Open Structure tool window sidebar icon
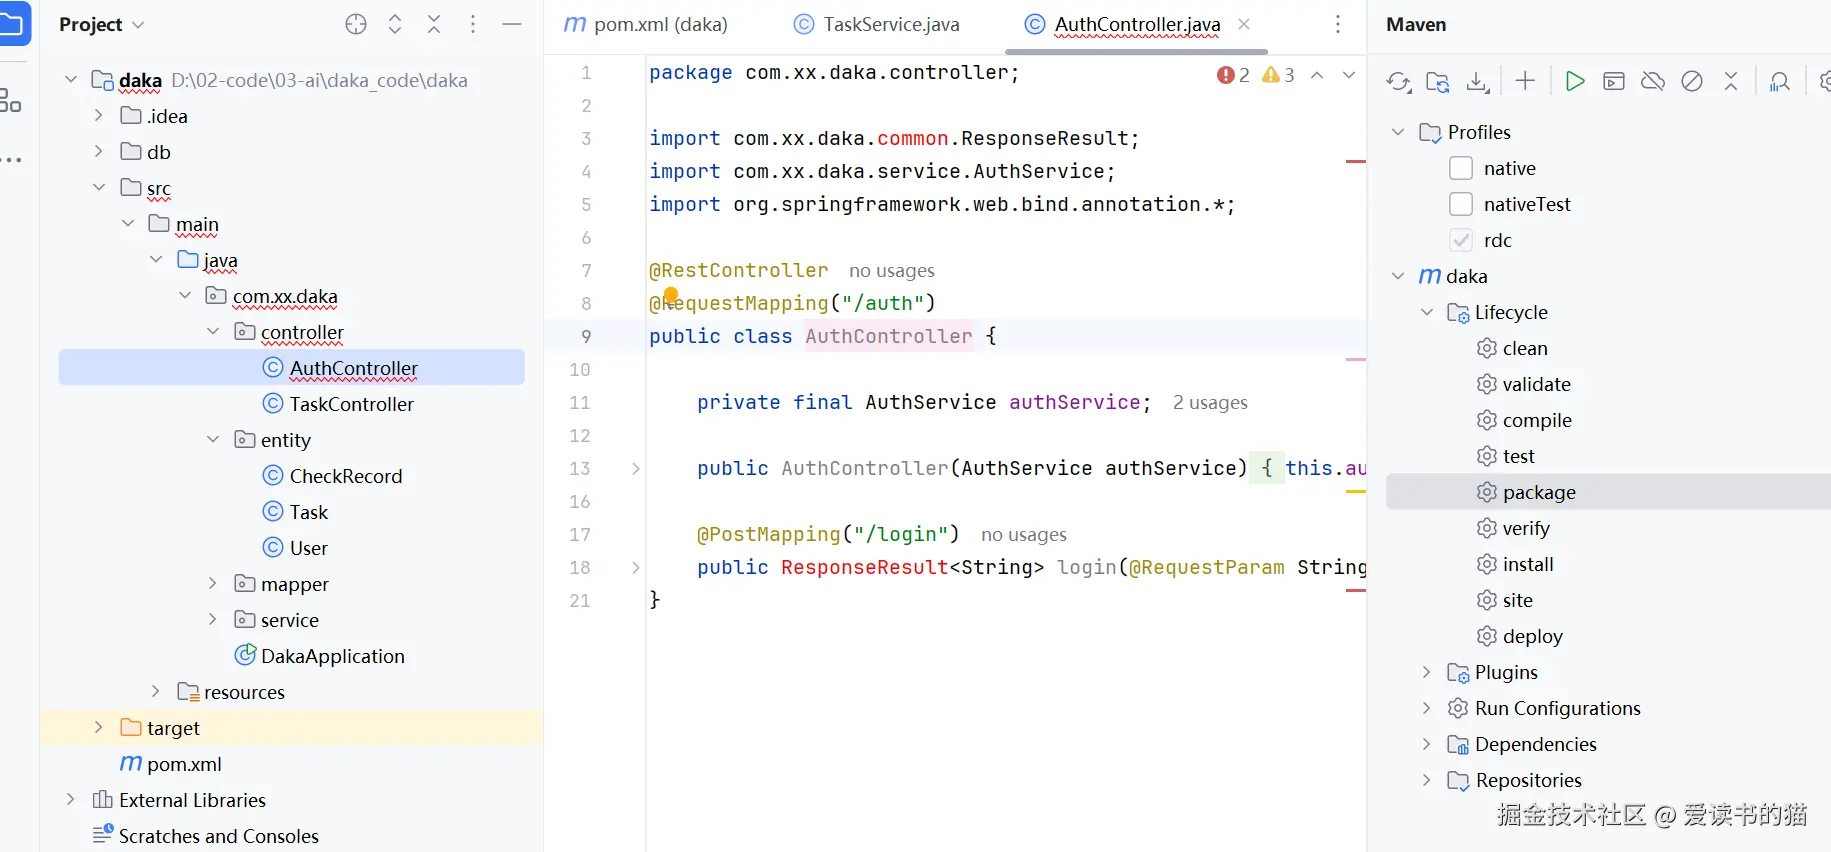The width and height of the screenshot is (1831, 852). coord(10,100)
